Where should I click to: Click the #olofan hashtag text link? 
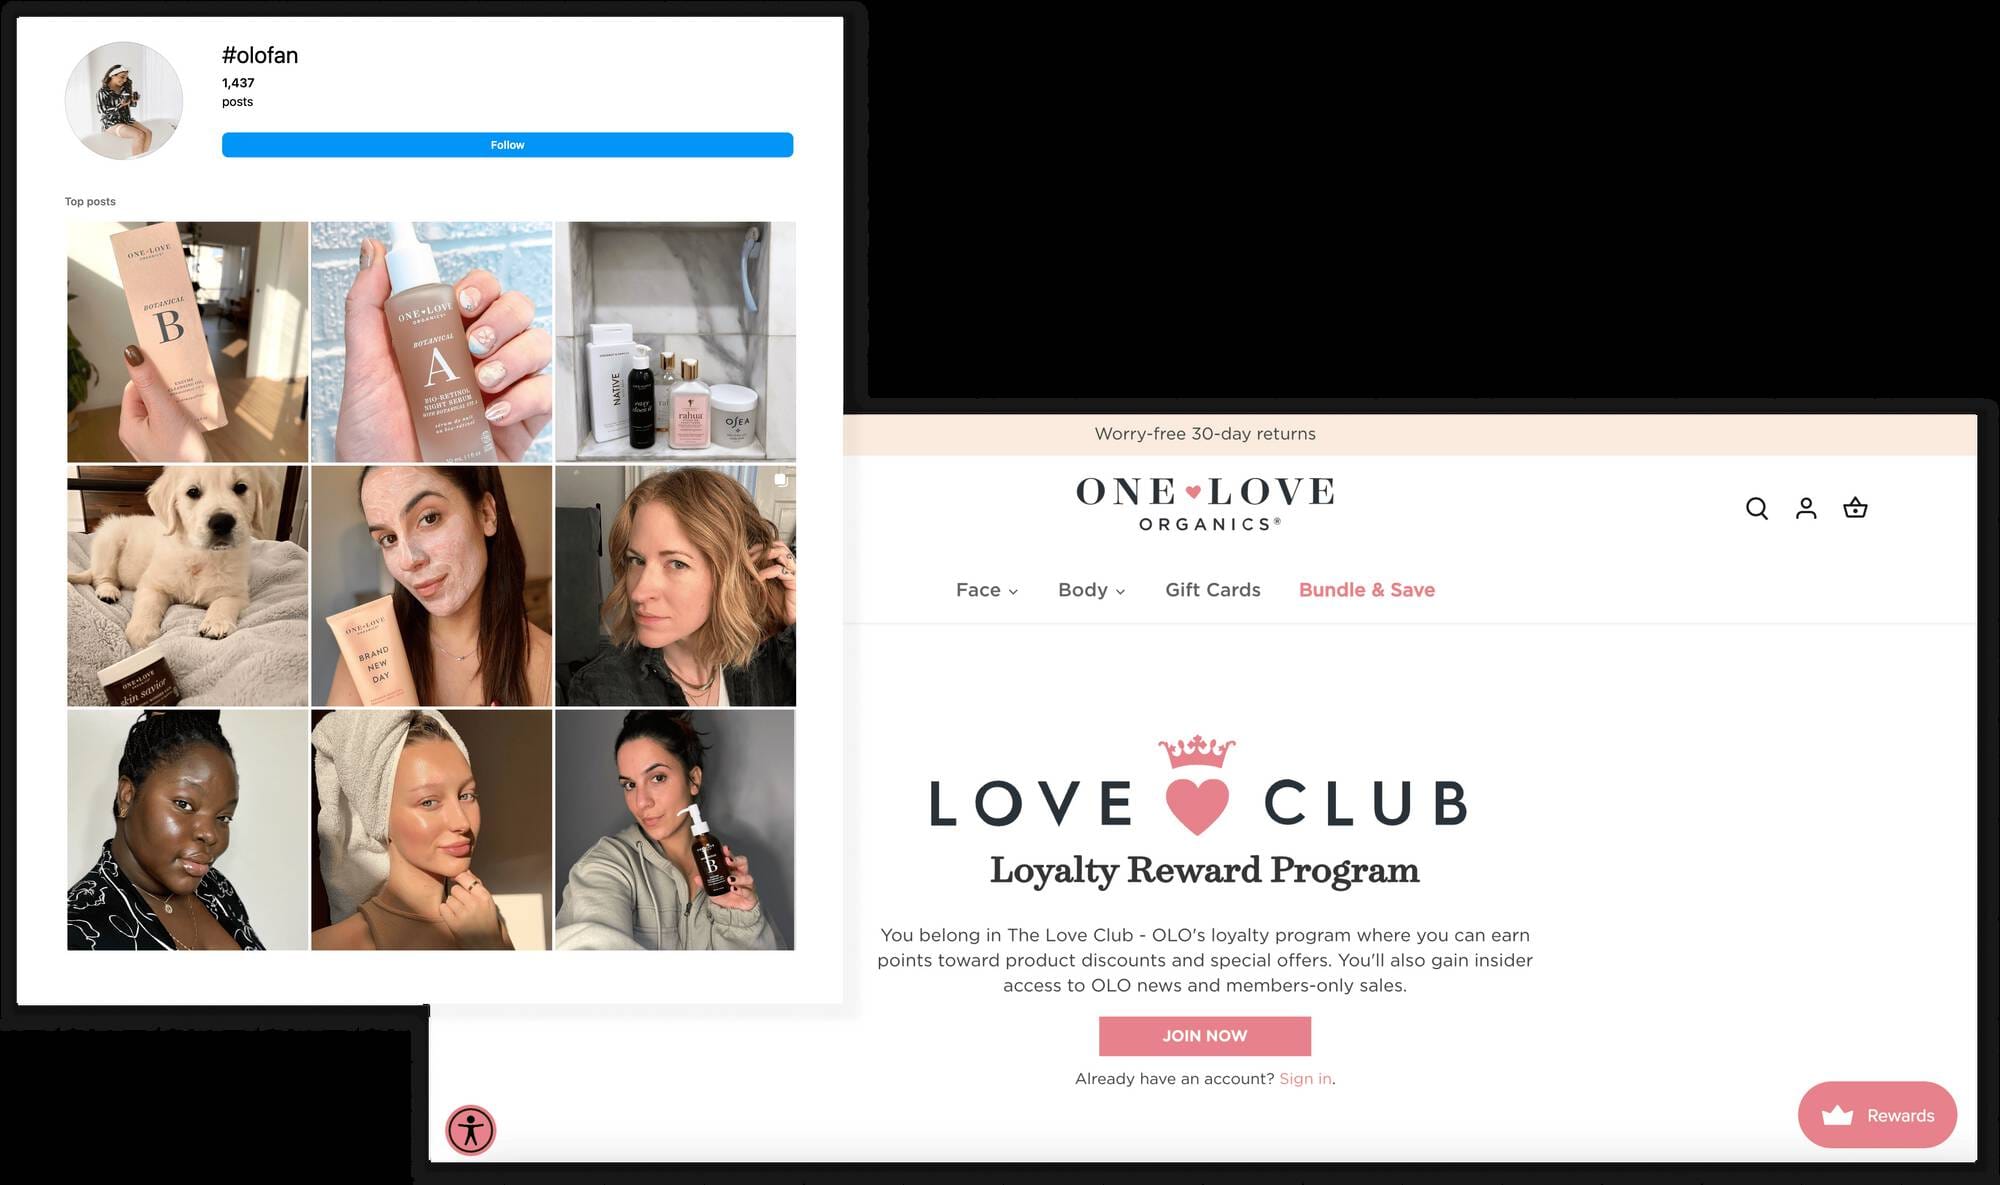click(261, 55)
